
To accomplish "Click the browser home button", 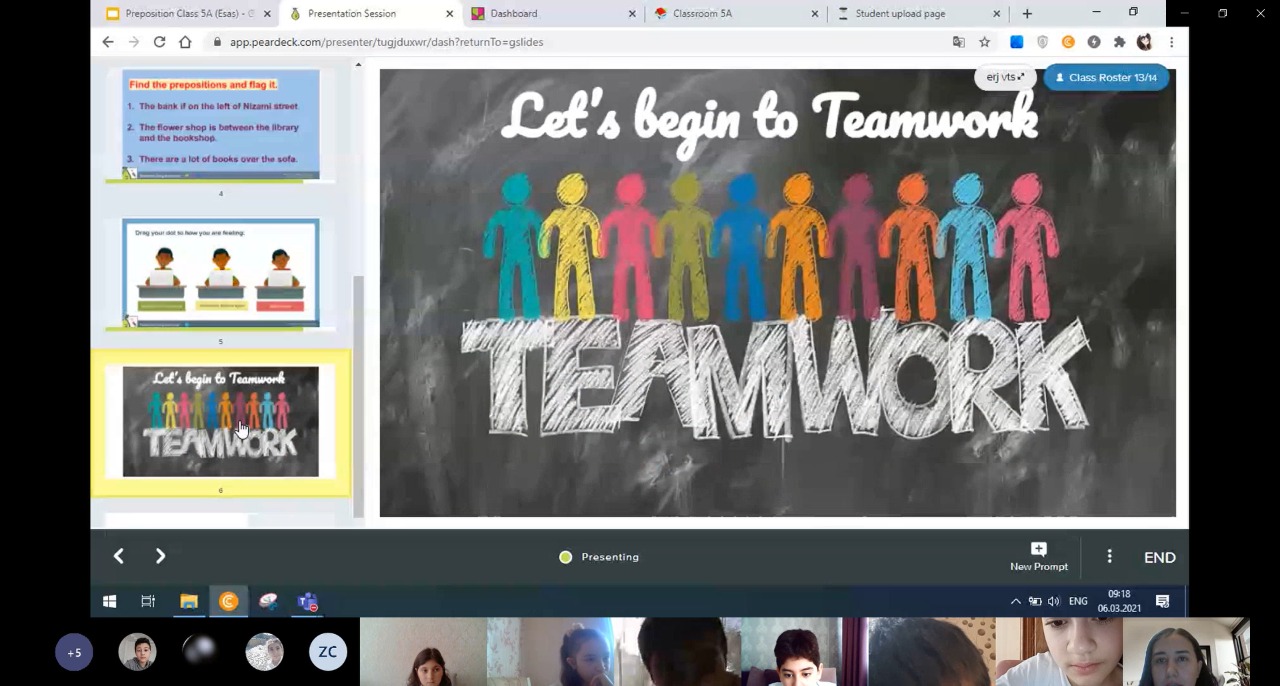I will click(185, 42).
